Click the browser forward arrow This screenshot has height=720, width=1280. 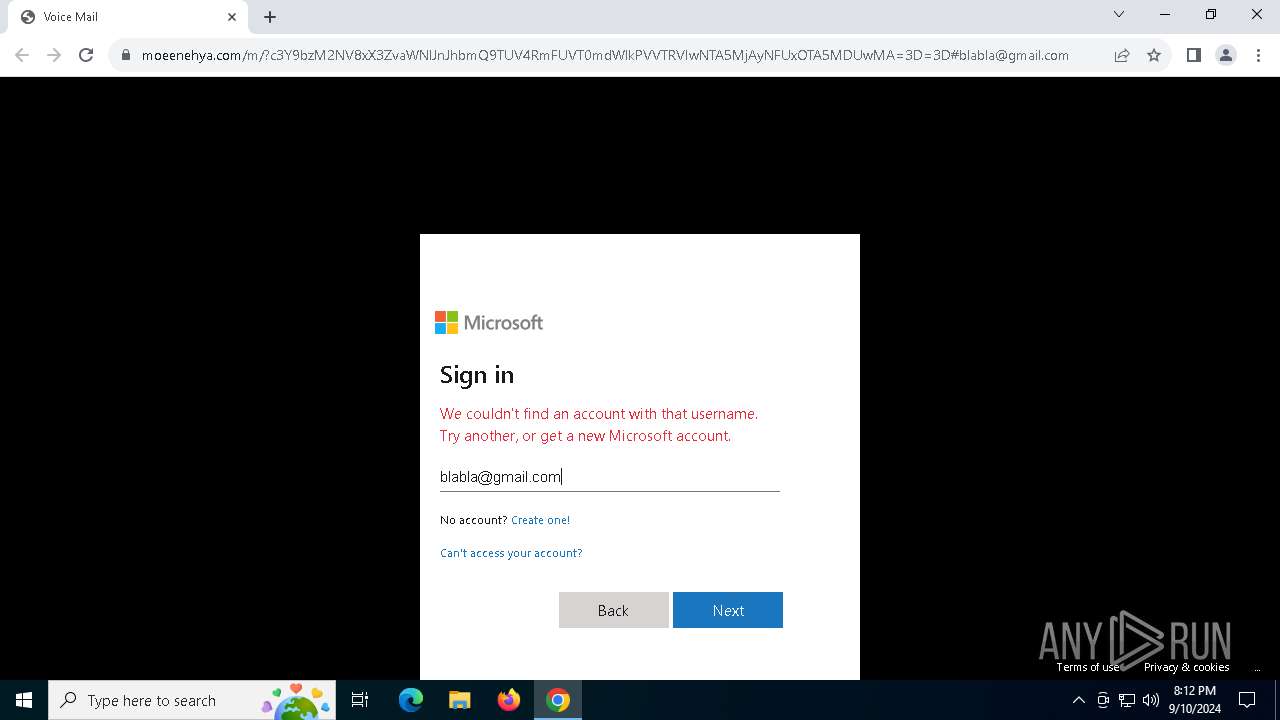coord(54,55)
